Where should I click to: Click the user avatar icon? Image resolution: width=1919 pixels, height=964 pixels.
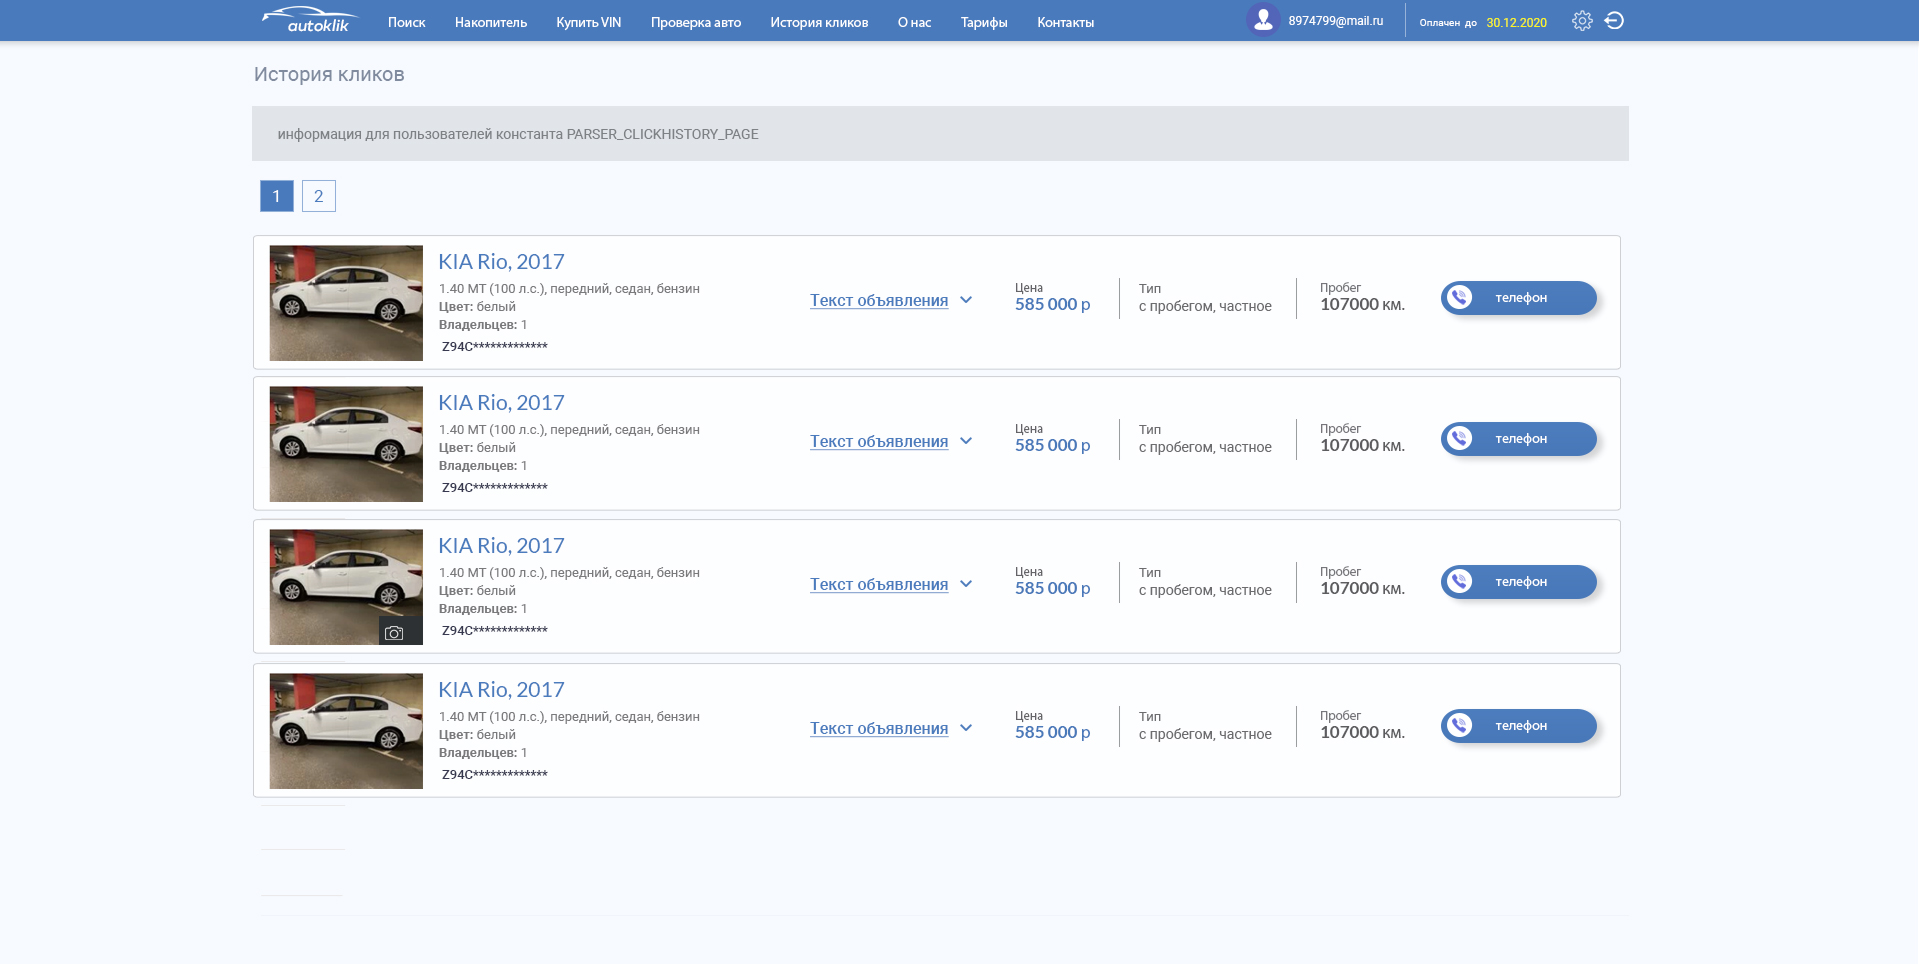(1263, 20)
